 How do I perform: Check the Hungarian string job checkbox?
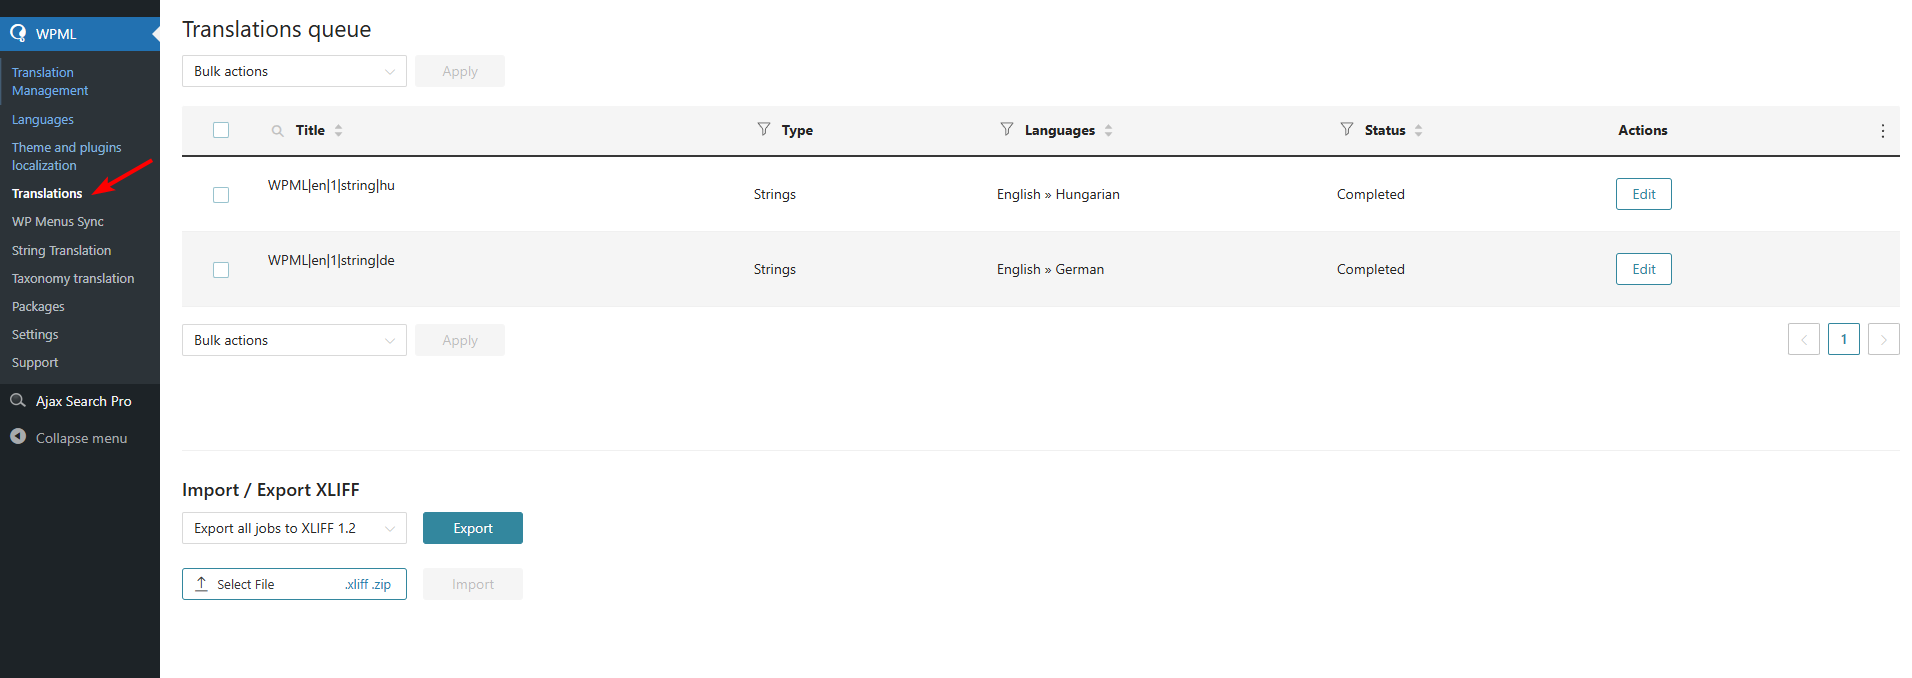[x=221, y=195]
